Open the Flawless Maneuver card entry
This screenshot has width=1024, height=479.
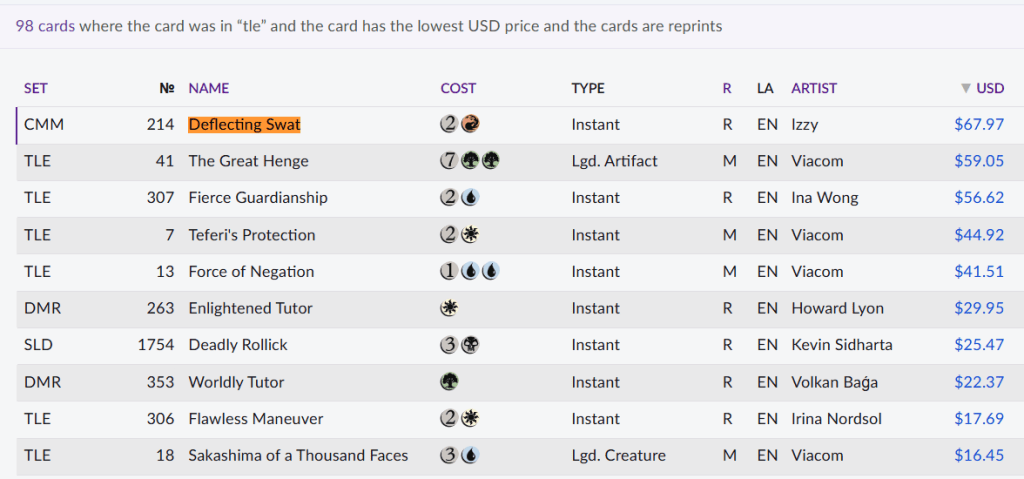point(256,419)
